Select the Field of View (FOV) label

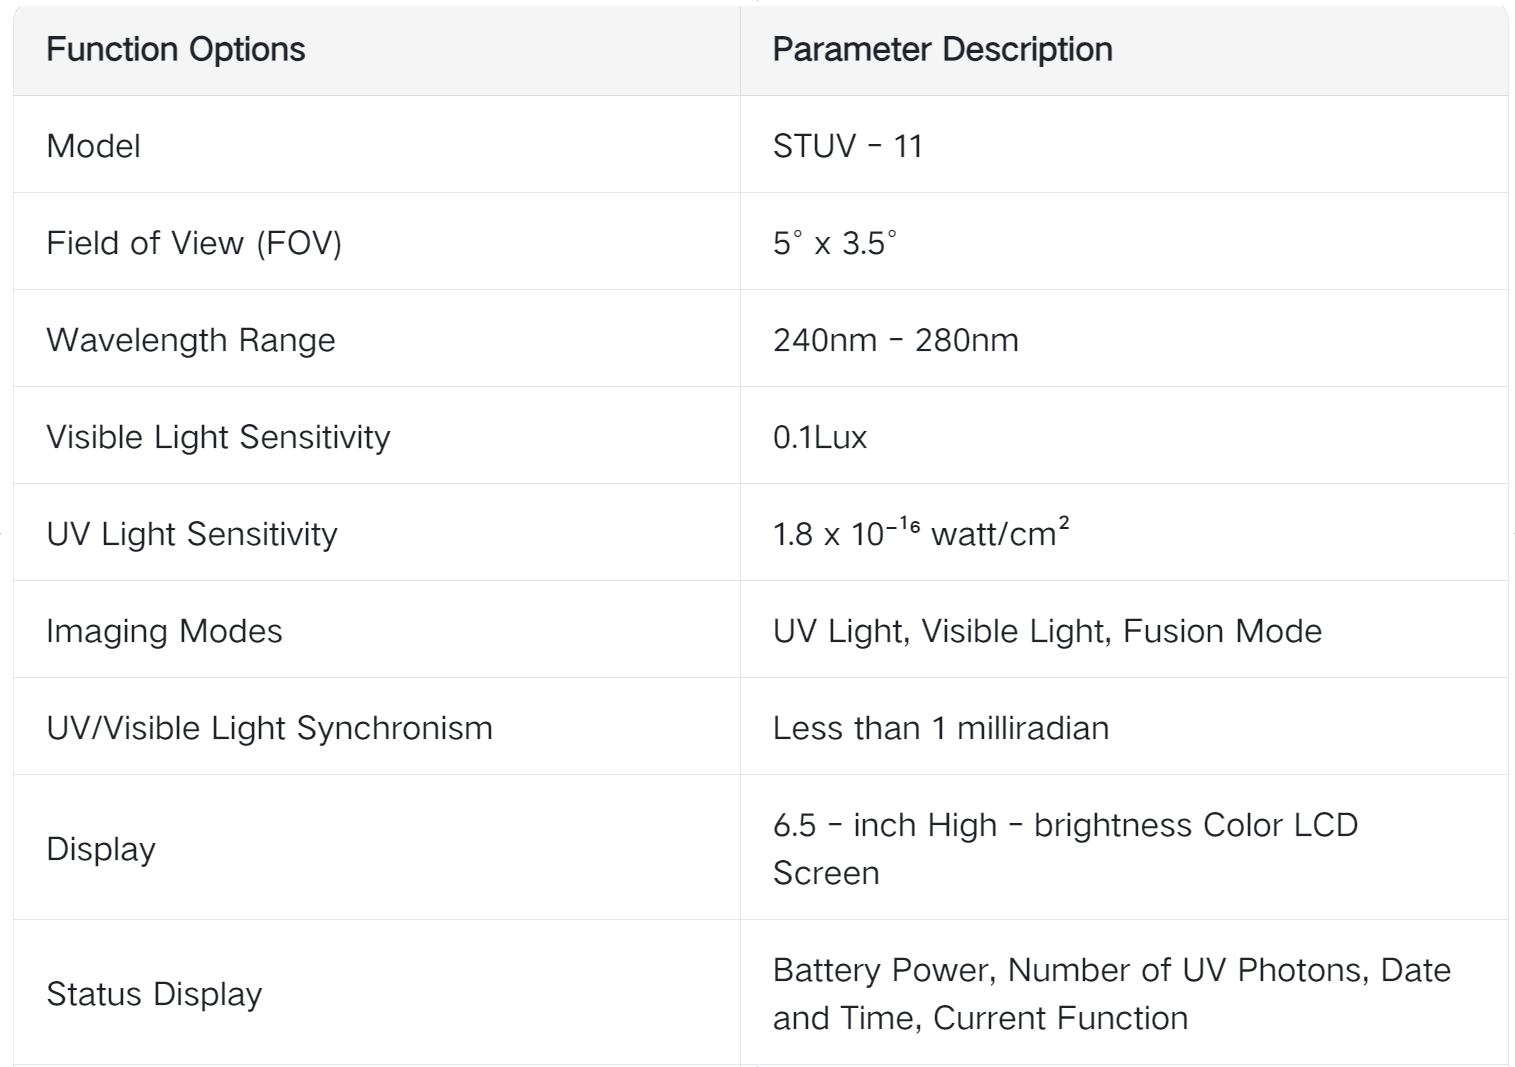coord(194,243)
